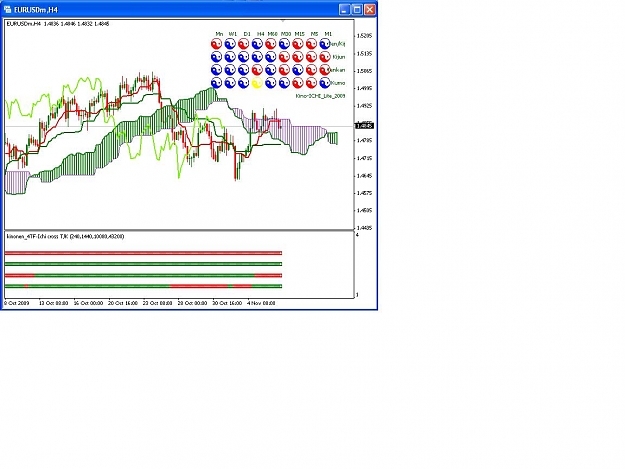The height and width of the screenshot is (469, 625).
Task: Click the Kijun row icon under Mn
Action: (x=216, y=57)
